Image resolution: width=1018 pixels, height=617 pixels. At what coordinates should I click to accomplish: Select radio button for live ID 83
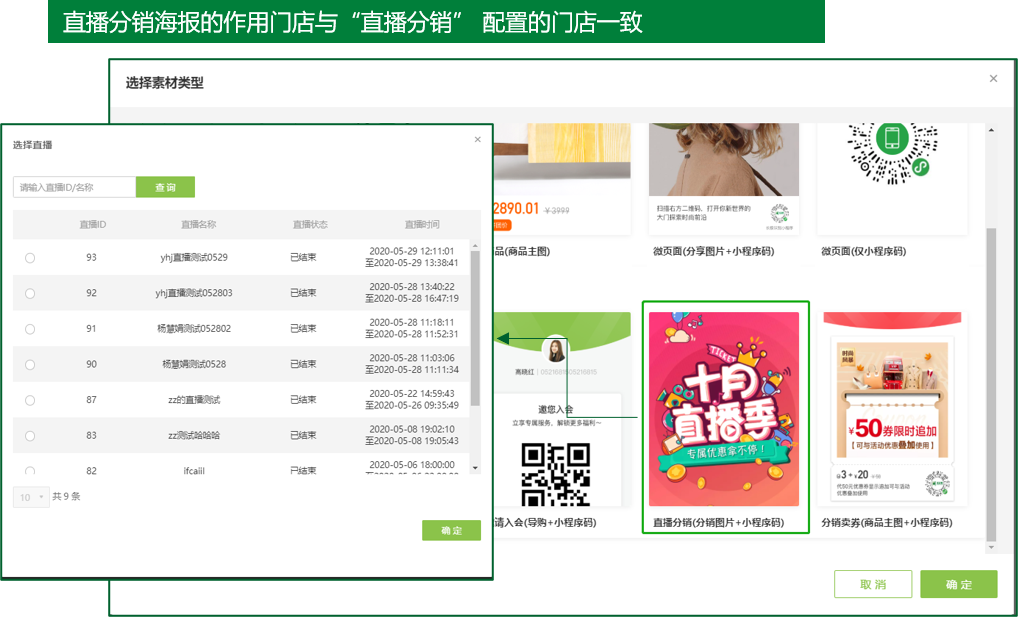pyautogui.click(x=30, y=436)
